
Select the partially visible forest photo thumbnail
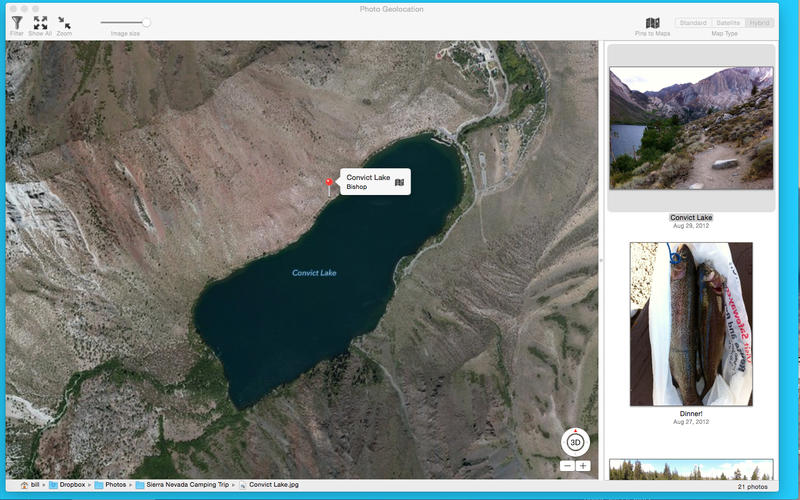pyautogui.click(x=691, y=469)
